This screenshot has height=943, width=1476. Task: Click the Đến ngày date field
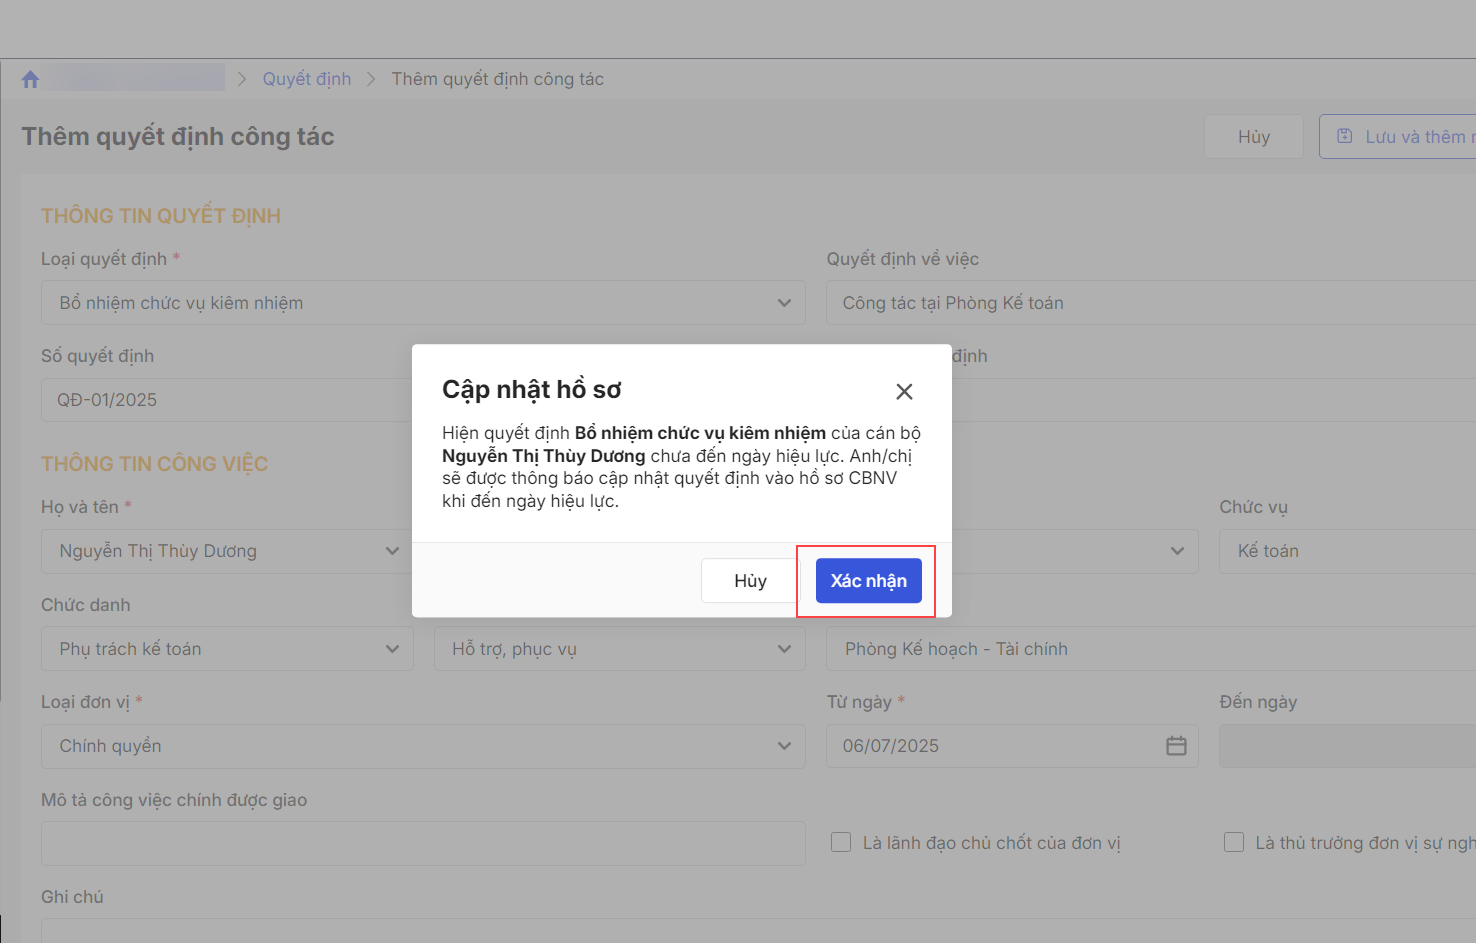[x=1345, y=746]
